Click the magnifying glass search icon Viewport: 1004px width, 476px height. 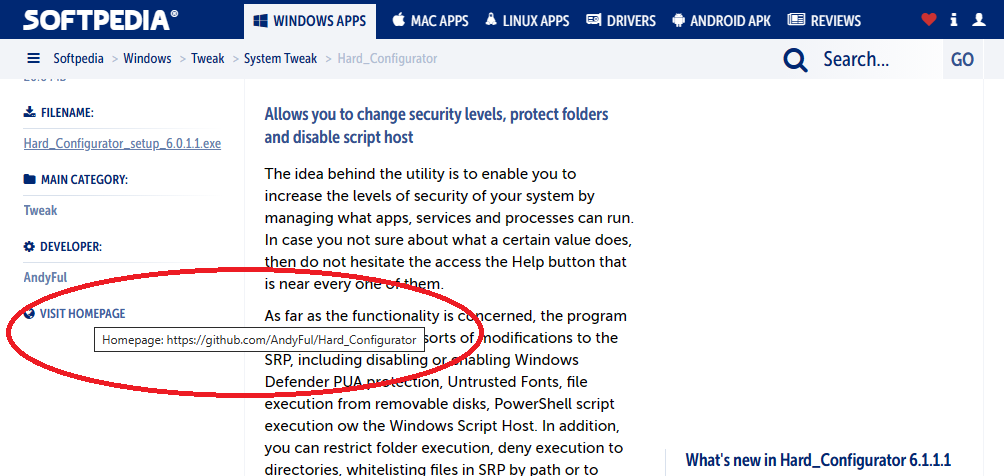click(796, 60)
